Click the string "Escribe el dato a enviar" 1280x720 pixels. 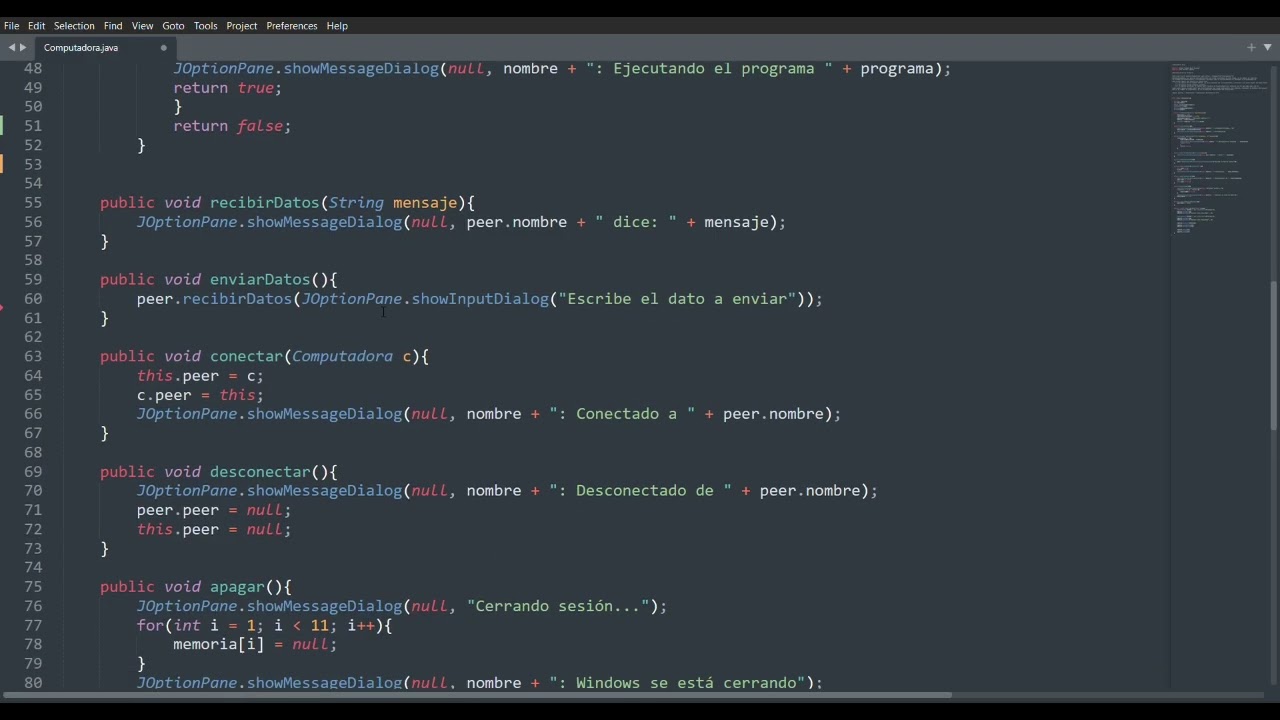point(677,299)
